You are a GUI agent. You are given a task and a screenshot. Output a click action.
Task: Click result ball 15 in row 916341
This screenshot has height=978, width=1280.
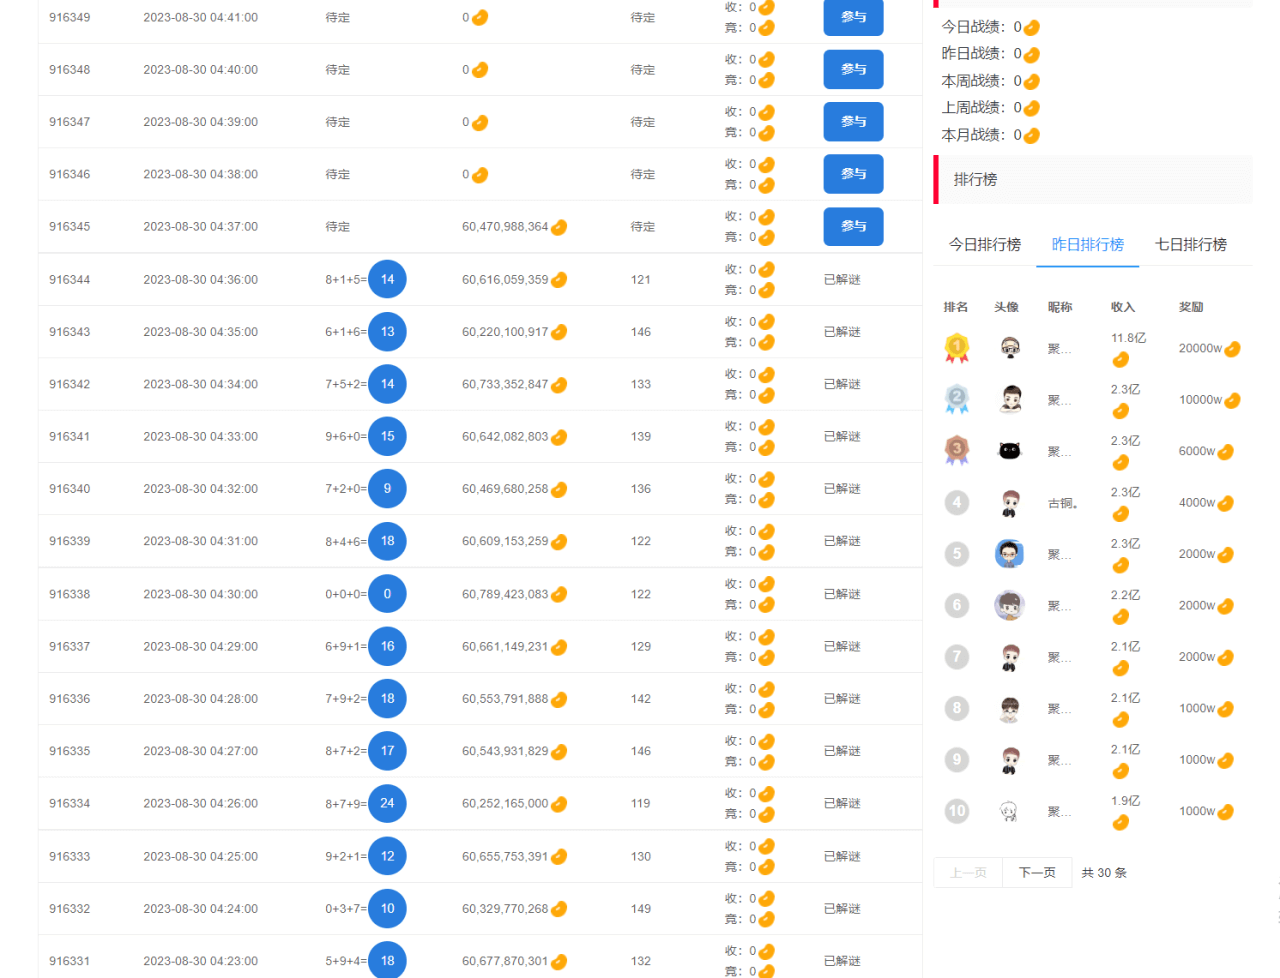[x=387, y=436]
